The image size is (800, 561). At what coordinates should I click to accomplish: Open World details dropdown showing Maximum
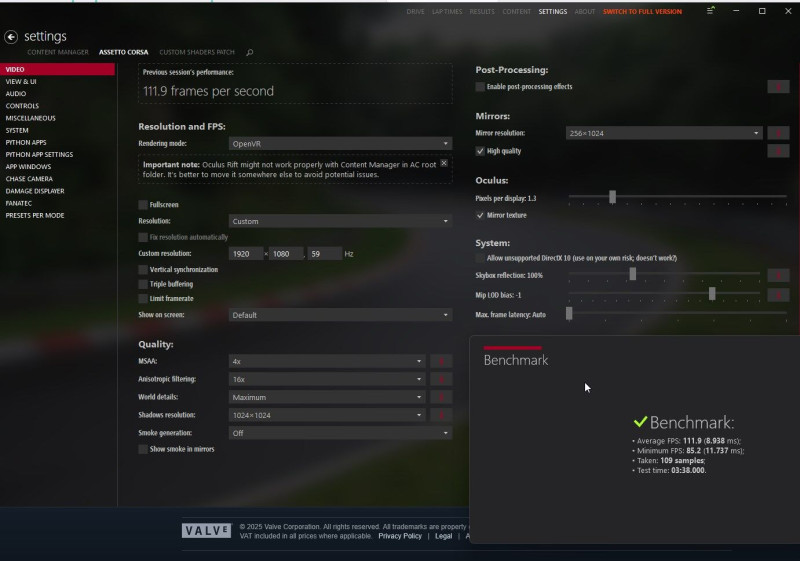(327, 397)
